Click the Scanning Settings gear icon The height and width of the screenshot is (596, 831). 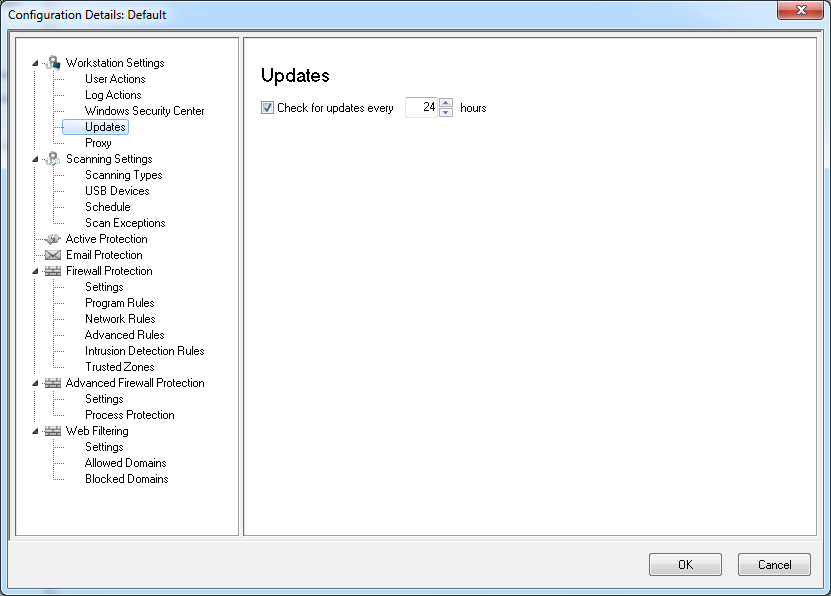coord(53,159)
